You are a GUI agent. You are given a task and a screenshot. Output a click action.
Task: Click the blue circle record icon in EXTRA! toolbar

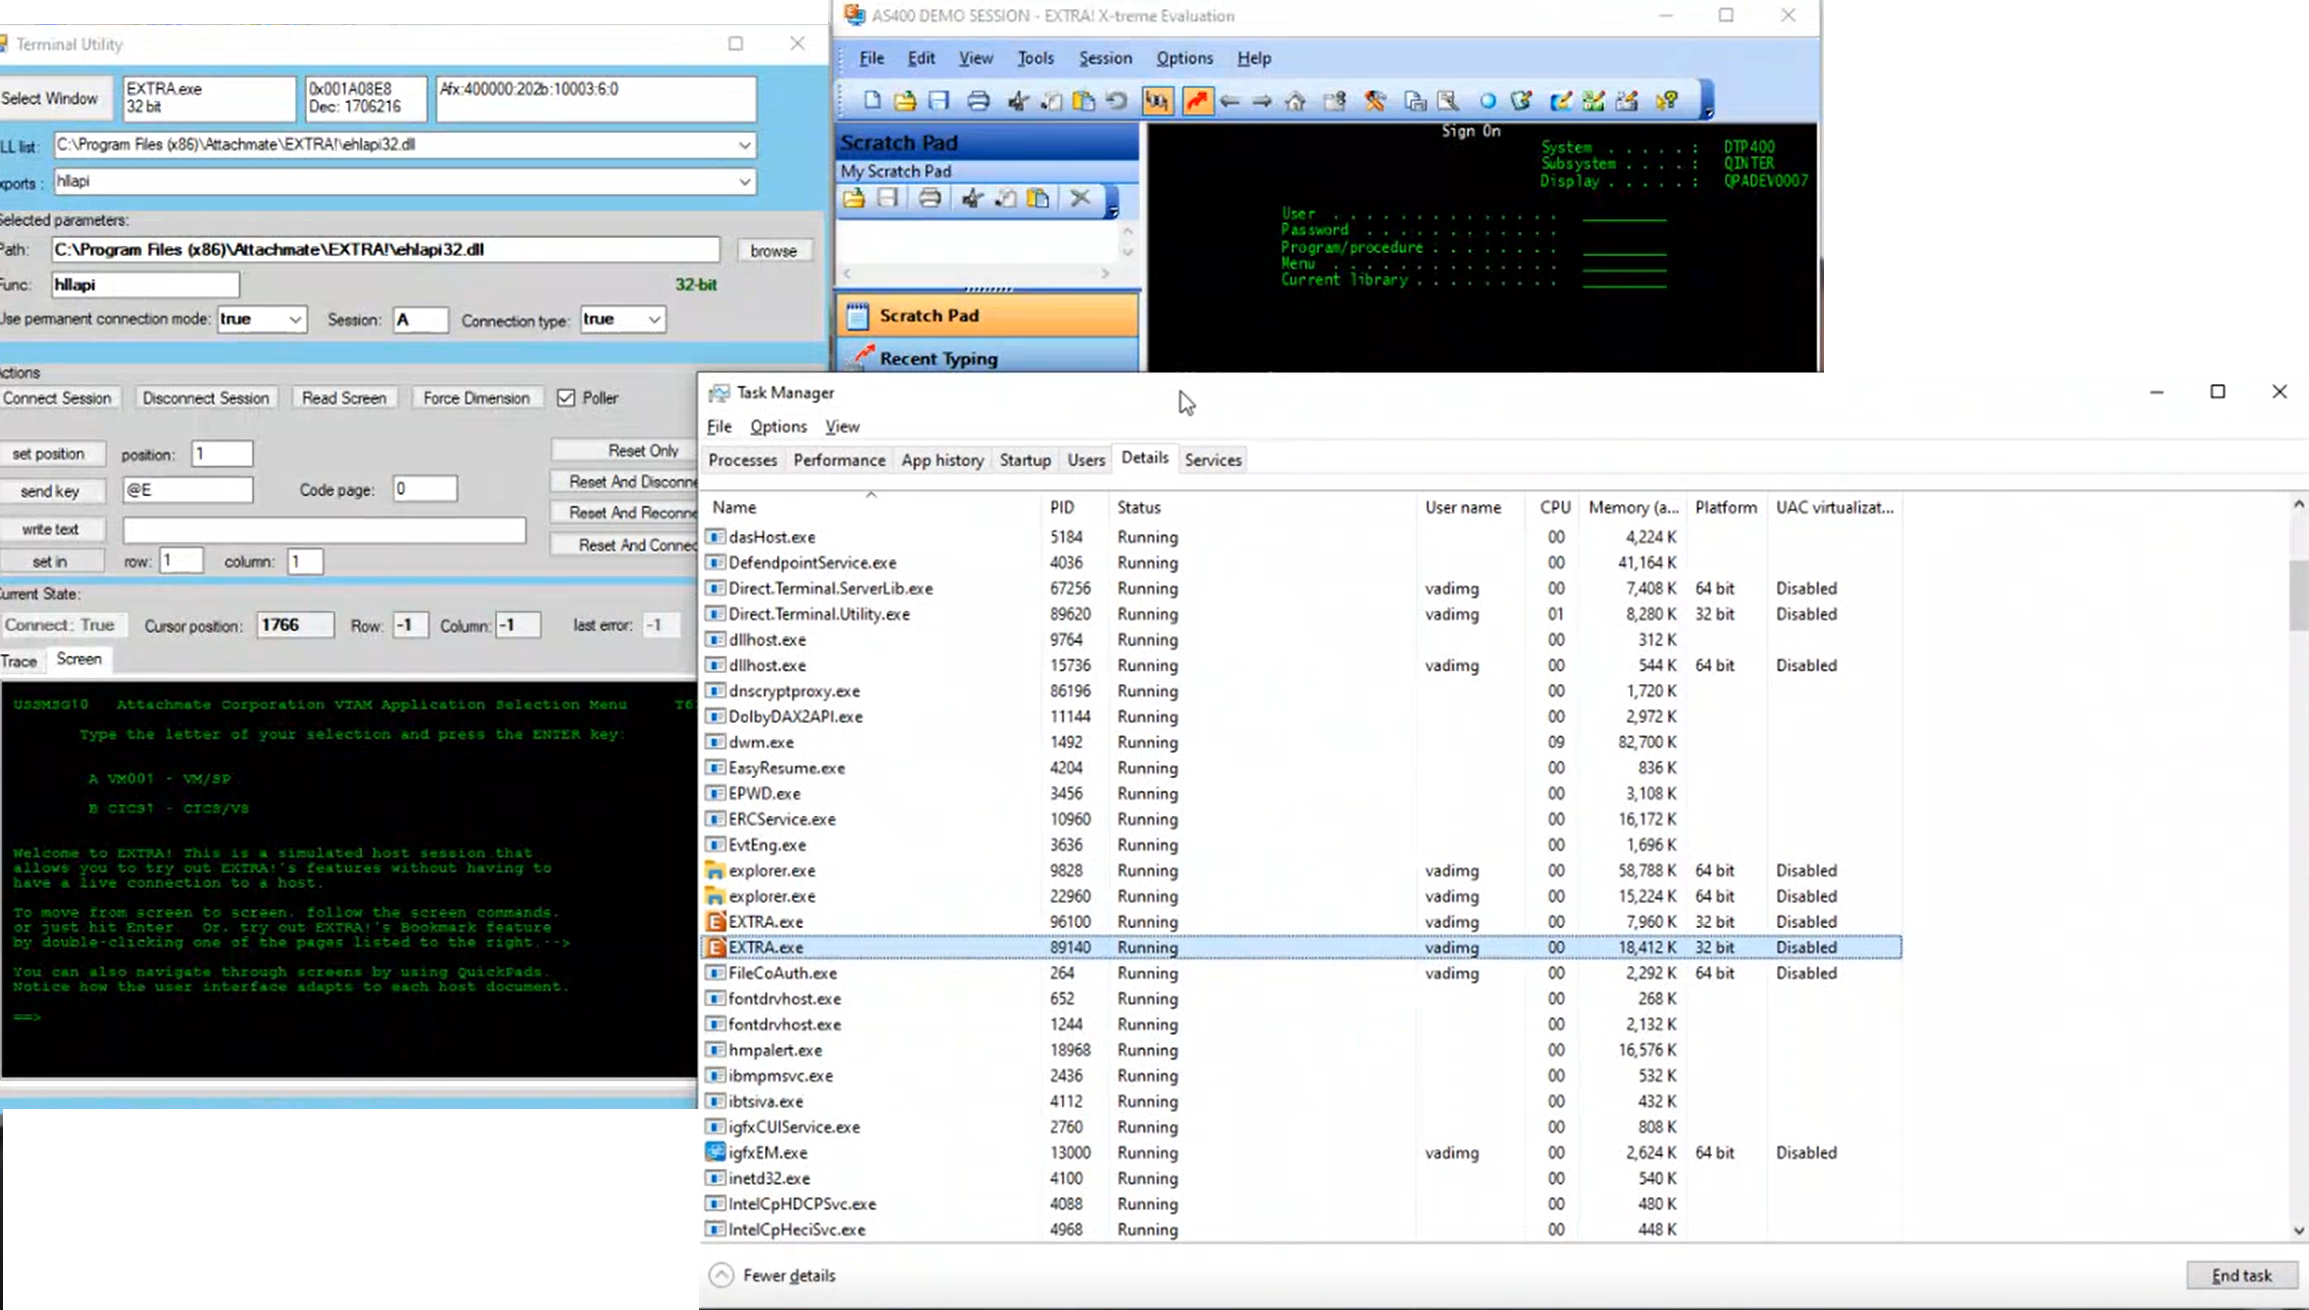pyautogui.click(x=1488, y=100)
